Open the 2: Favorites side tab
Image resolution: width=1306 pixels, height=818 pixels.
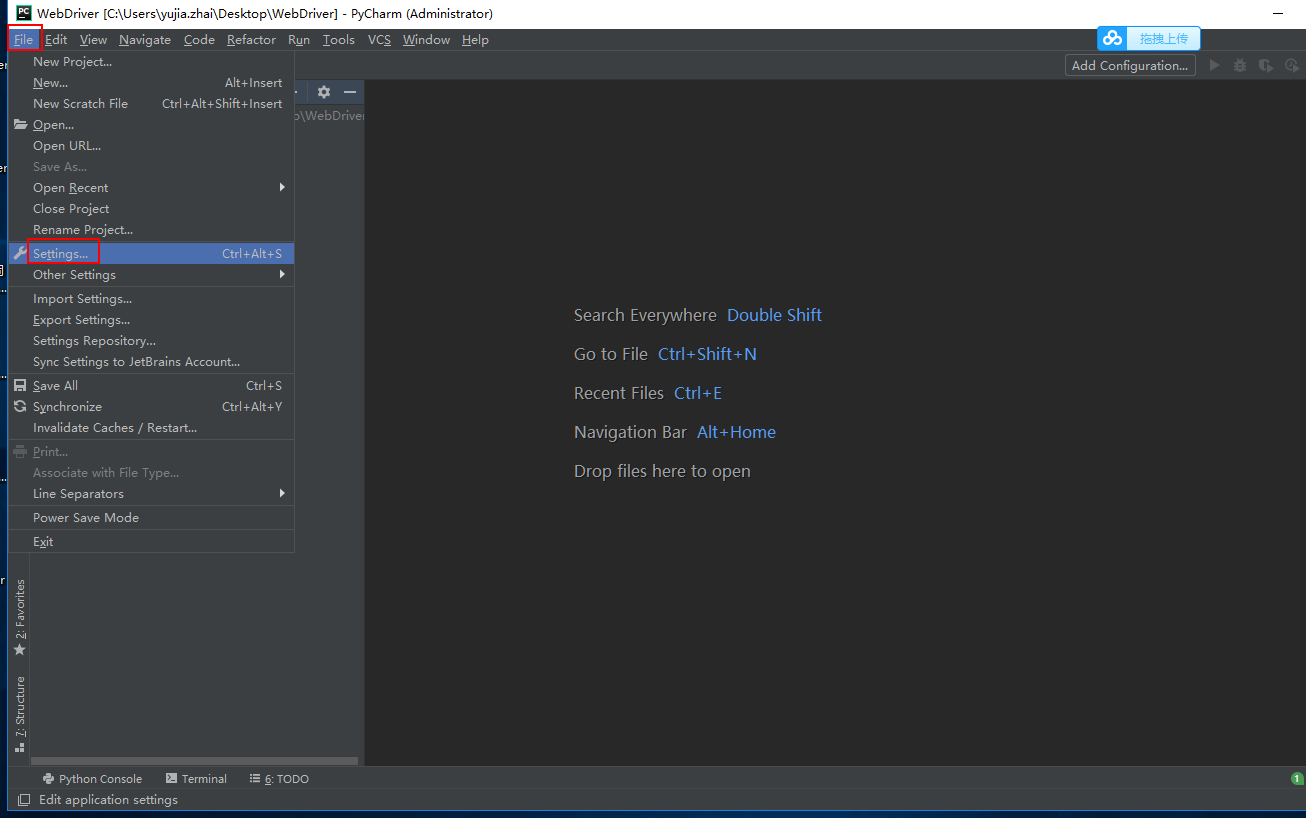tap(19, 617)
